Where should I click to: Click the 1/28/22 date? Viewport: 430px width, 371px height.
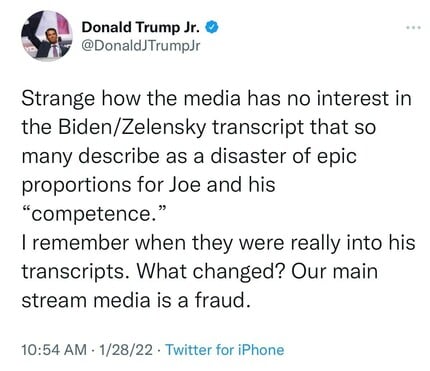(126, 350)
